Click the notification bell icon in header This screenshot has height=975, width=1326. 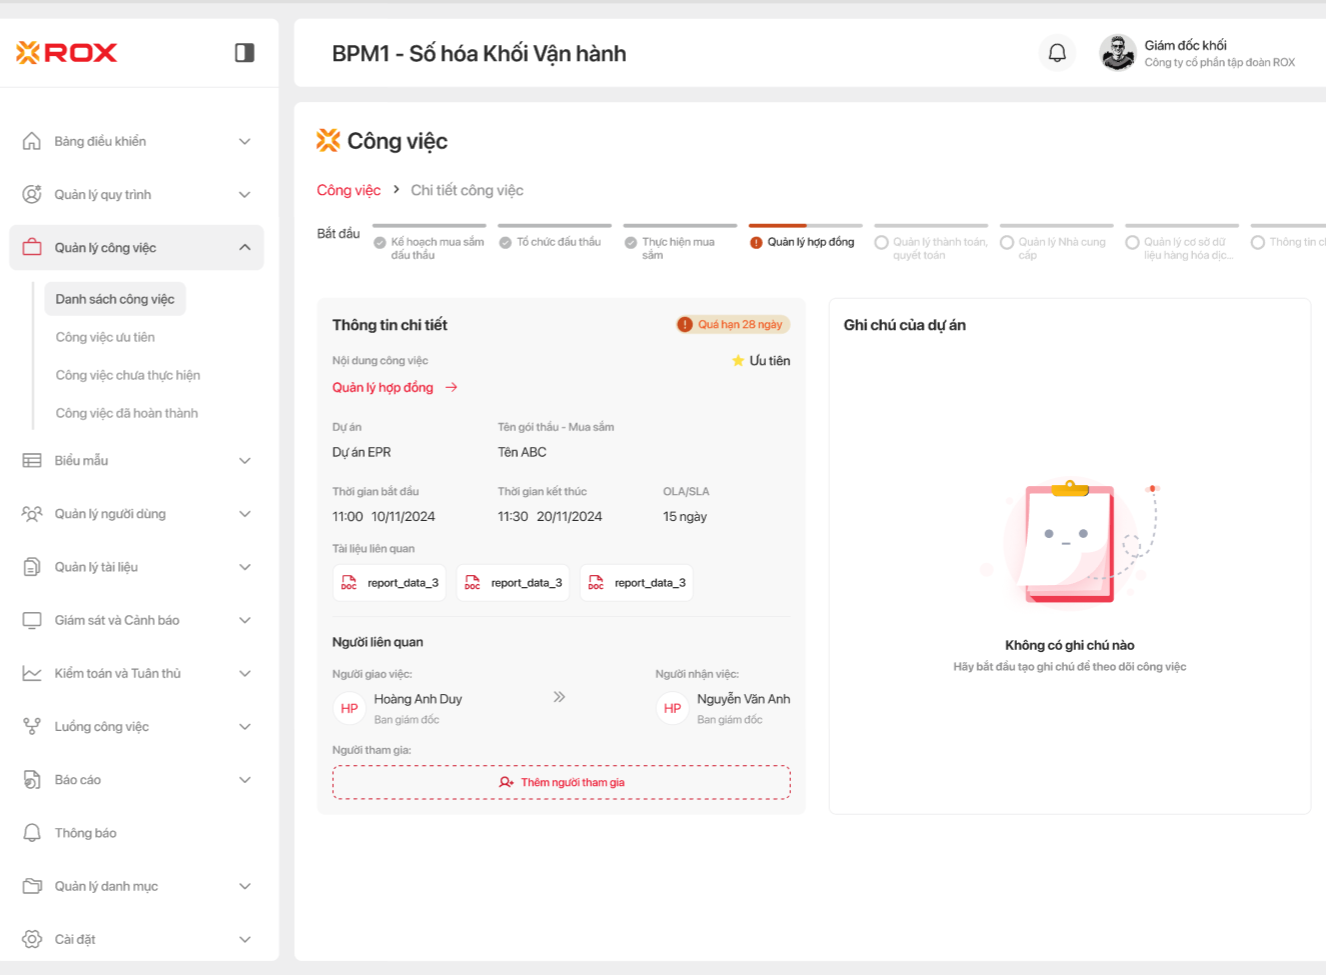[1057, 53]
